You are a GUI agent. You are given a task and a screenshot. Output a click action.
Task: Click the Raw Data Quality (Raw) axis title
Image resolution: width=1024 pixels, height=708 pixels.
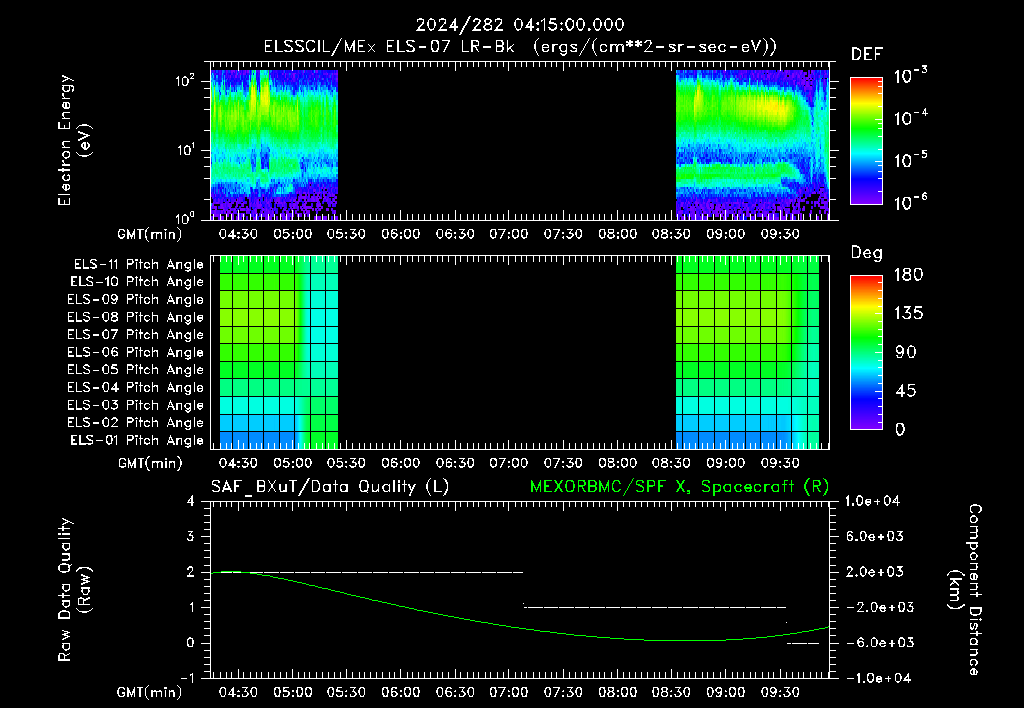(75, 590)
